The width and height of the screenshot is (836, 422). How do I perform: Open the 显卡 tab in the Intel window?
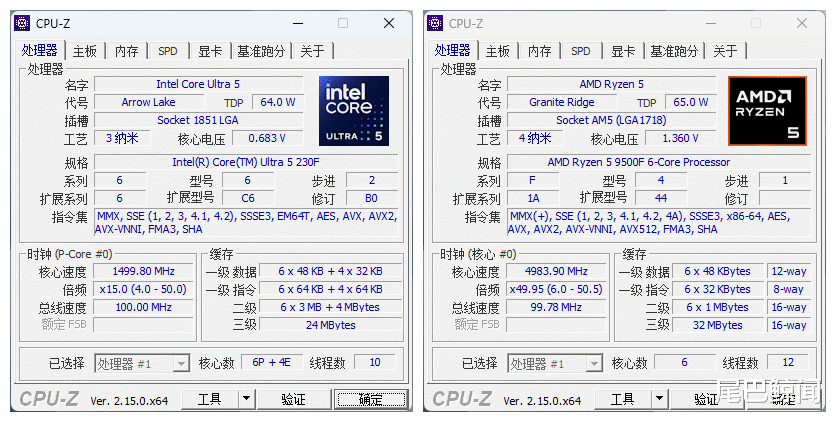(x=210, y=51)
